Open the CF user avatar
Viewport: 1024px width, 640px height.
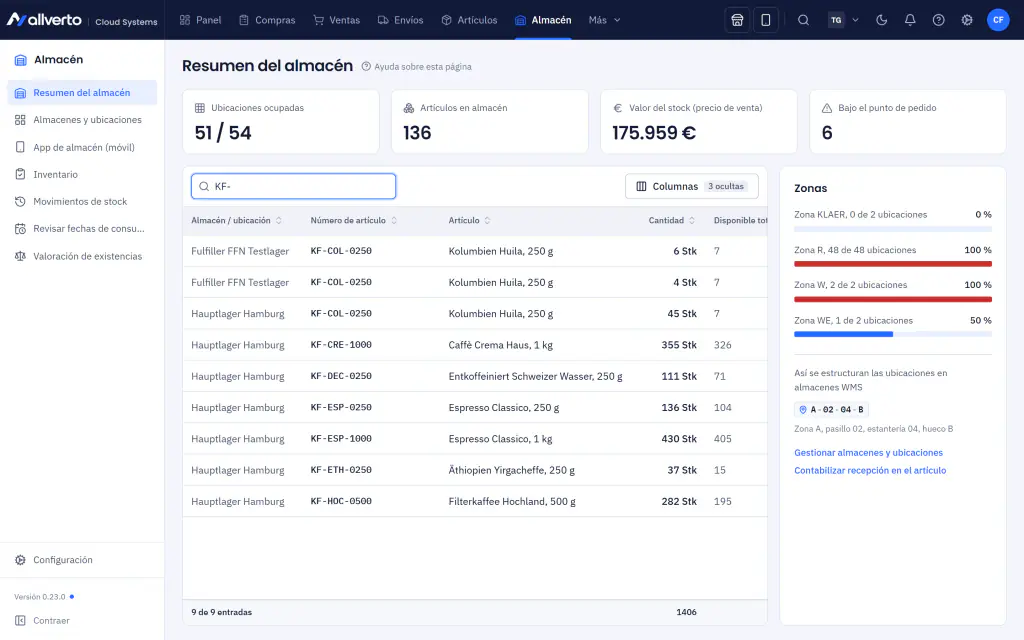click(998, 20)
